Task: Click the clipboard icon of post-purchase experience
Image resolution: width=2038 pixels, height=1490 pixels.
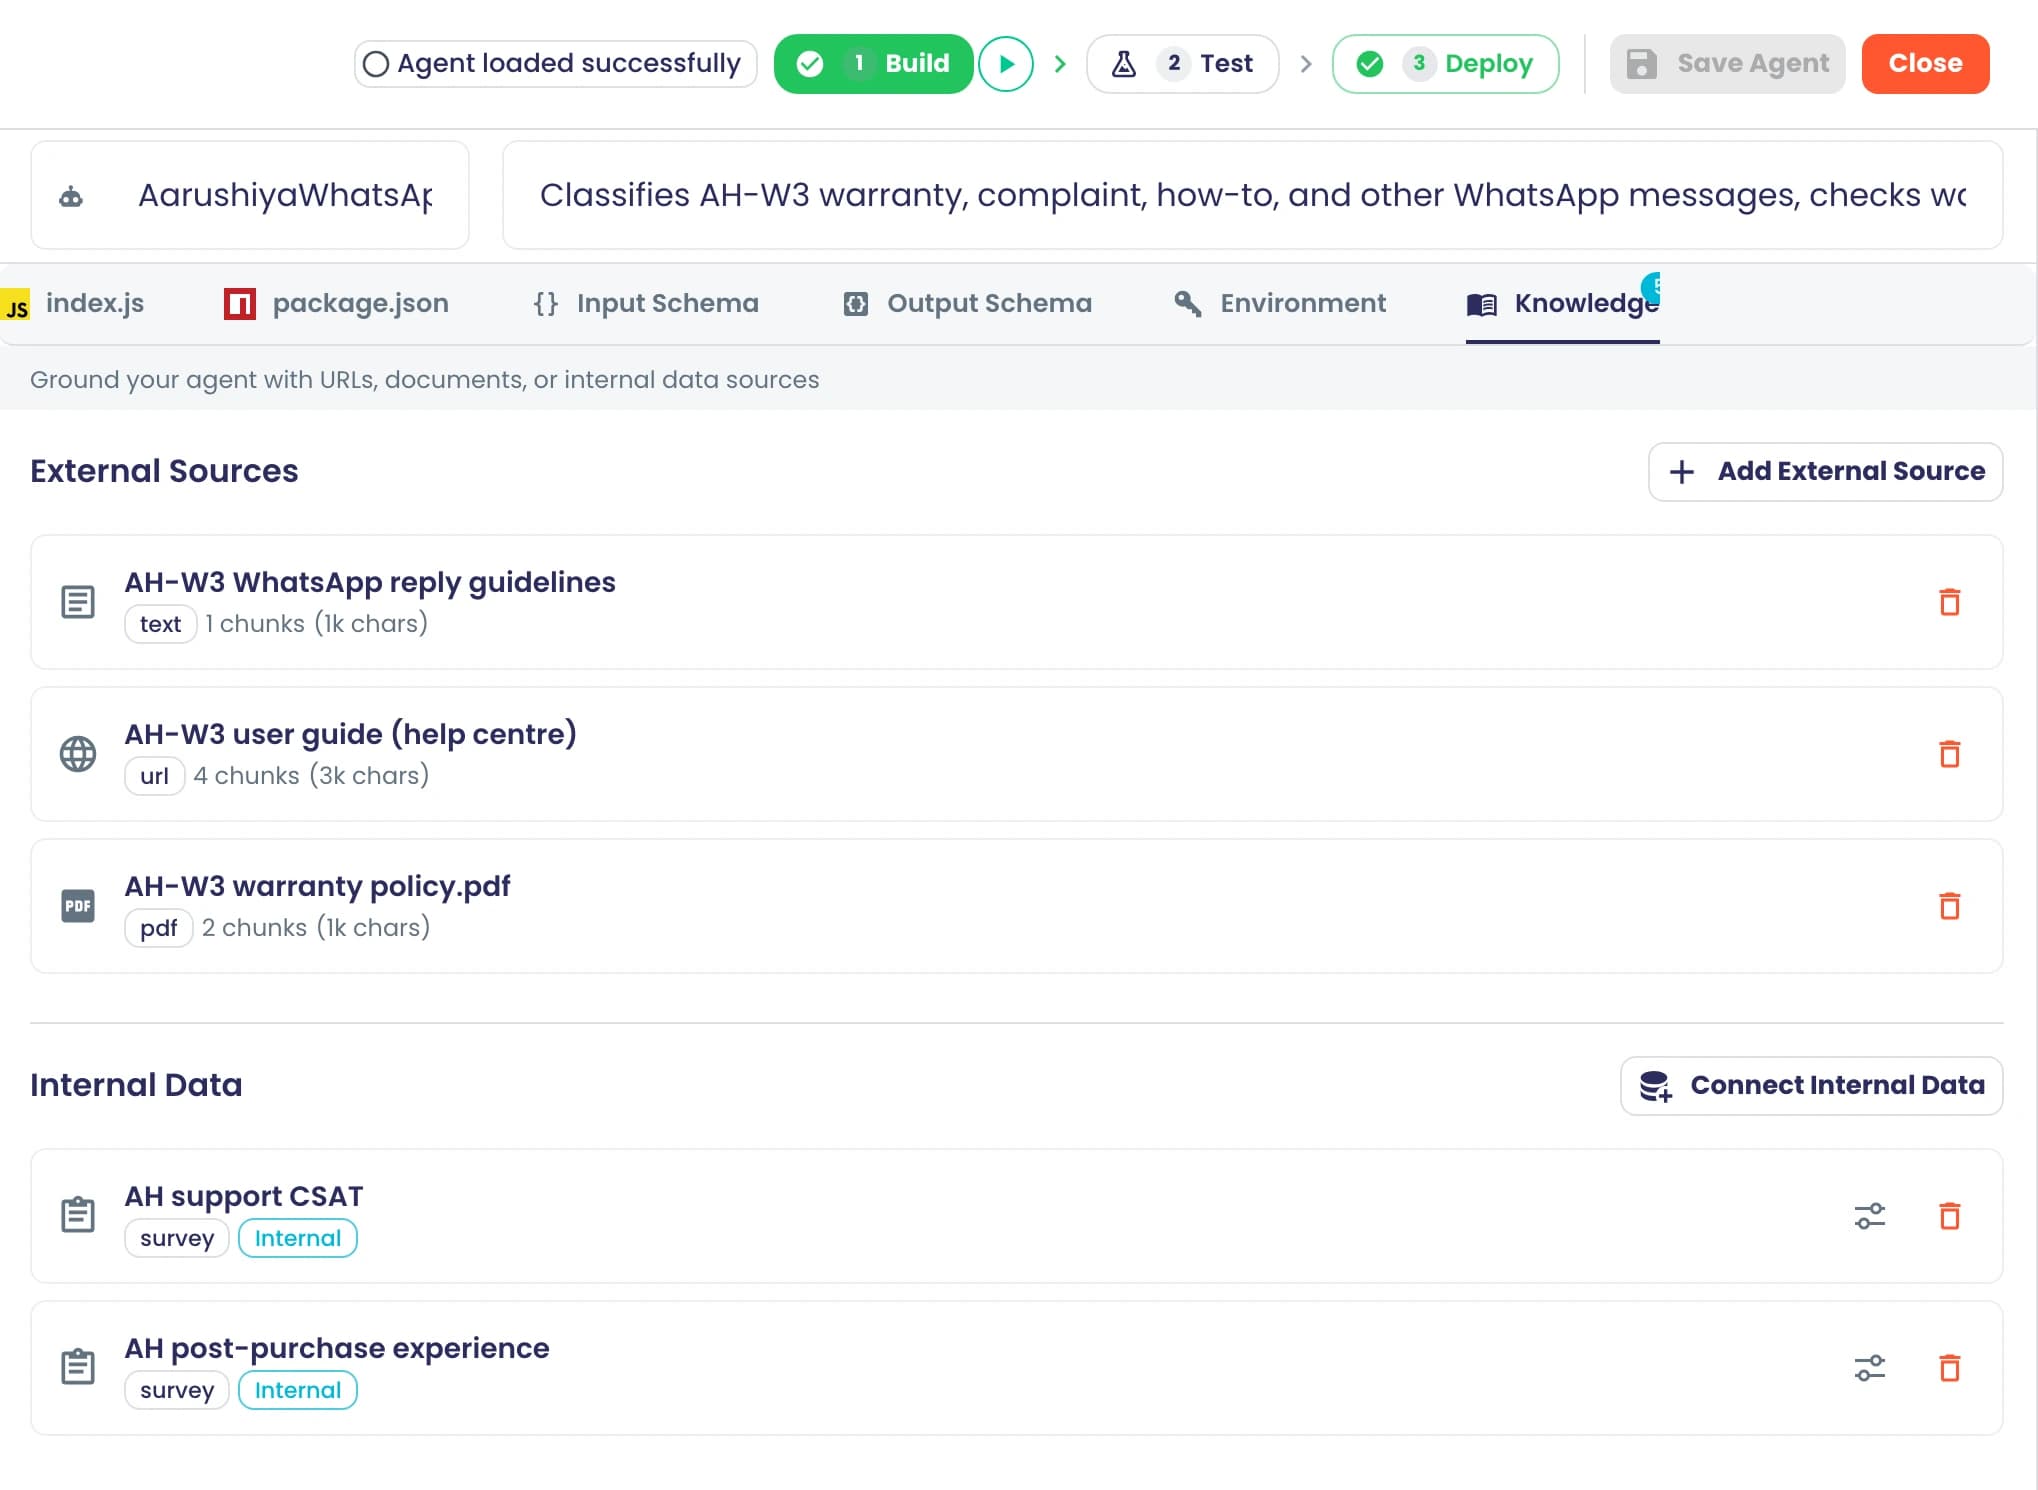Action: 78,1367
